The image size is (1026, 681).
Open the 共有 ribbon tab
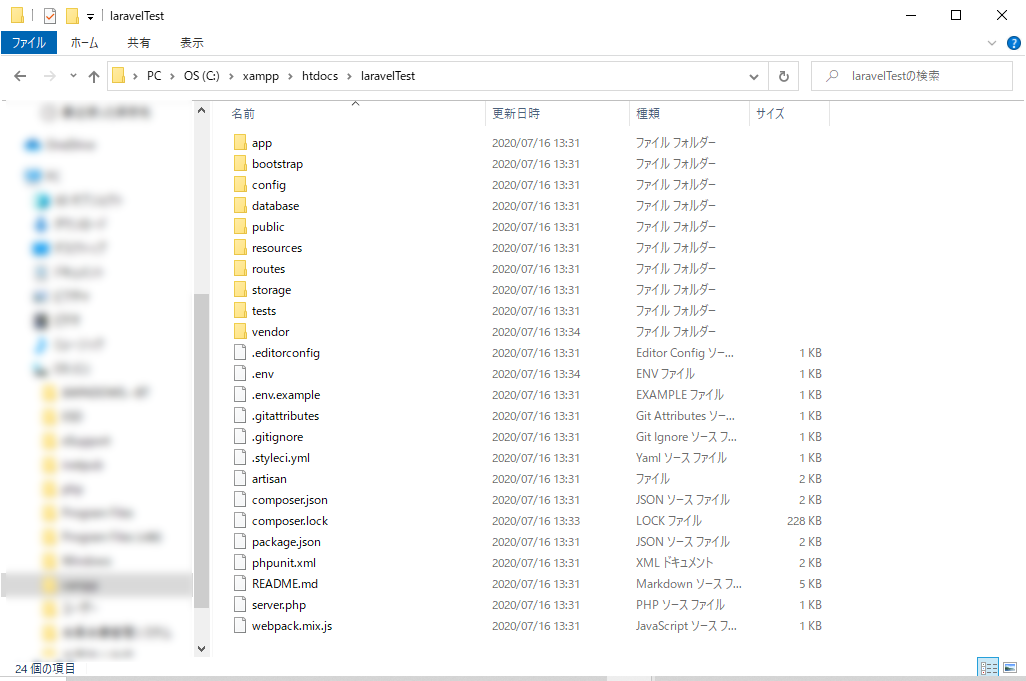pyautogui.click(x=139, y=43)
